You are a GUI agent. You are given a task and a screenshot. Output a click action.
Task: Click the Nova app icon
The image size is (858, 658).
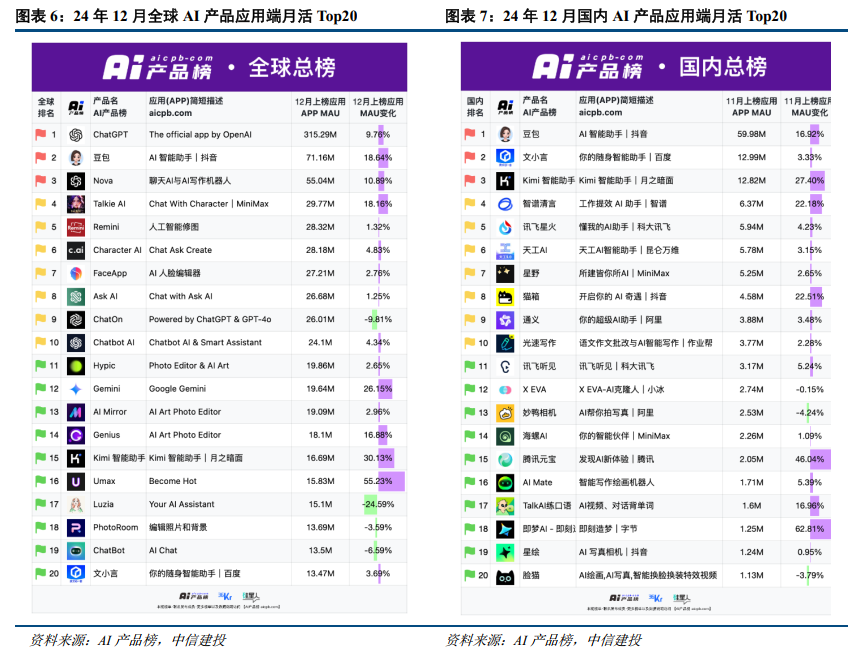click(x=76, y=181)
